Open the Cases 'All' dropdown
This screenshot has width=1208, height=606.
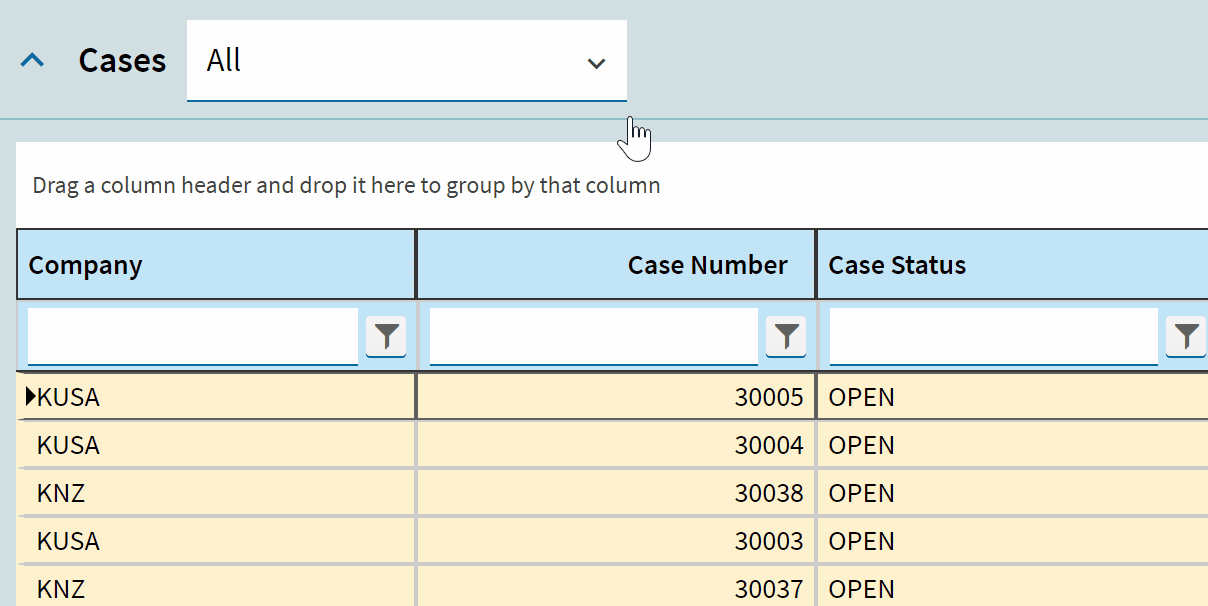(390, 61)
